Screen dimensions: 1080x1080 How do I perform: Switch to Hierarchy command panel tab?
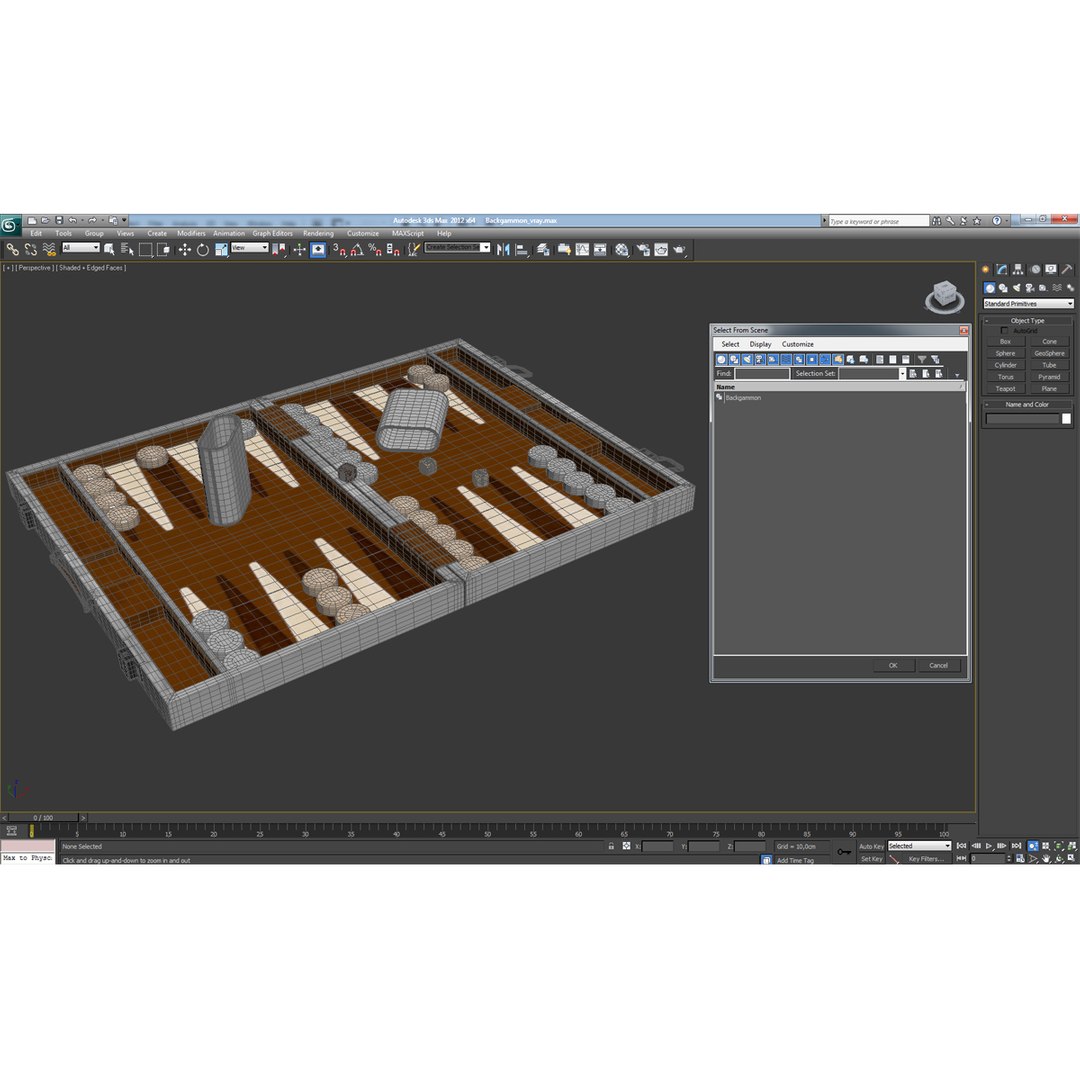pyautogui.click(x=1018, y=269)
